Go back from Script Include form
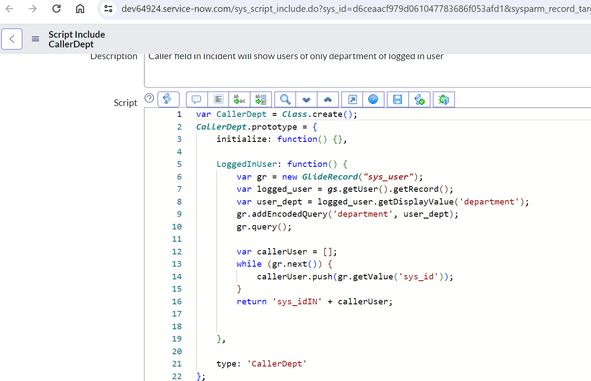The image size is (591, 381). (x=12, y=39)
